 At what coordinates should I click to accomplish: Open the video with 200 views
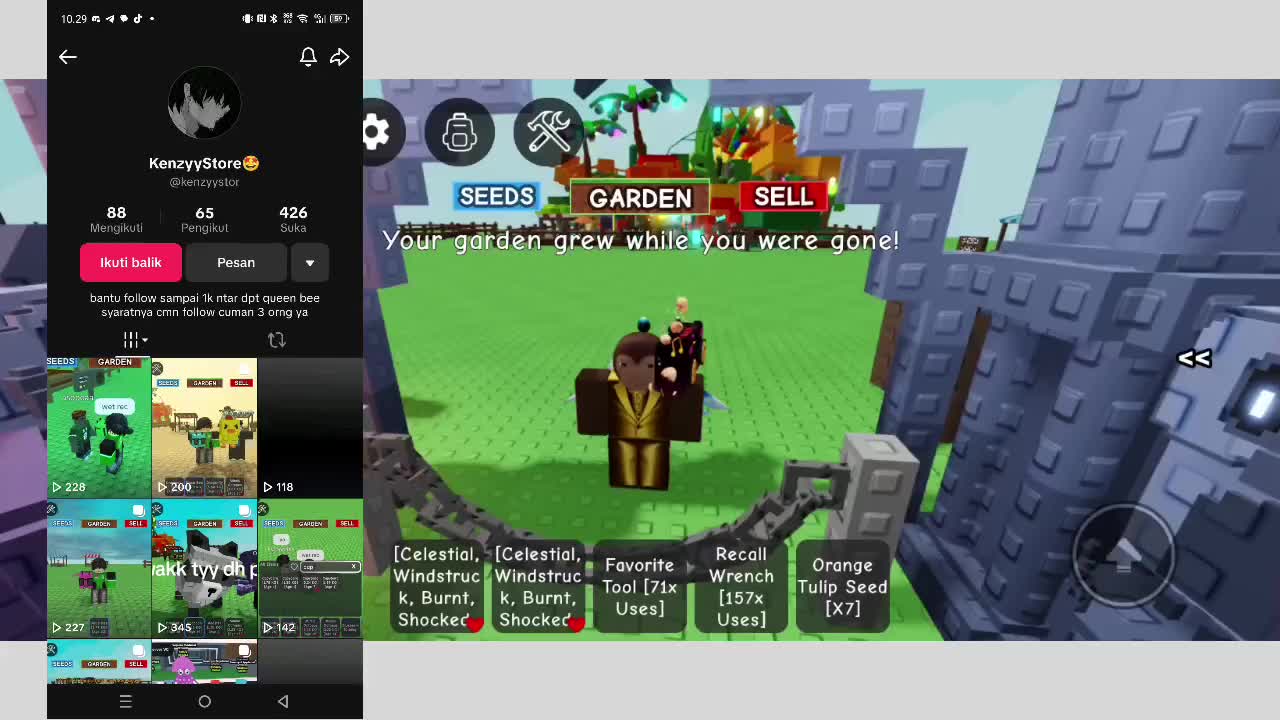[204, 428]
